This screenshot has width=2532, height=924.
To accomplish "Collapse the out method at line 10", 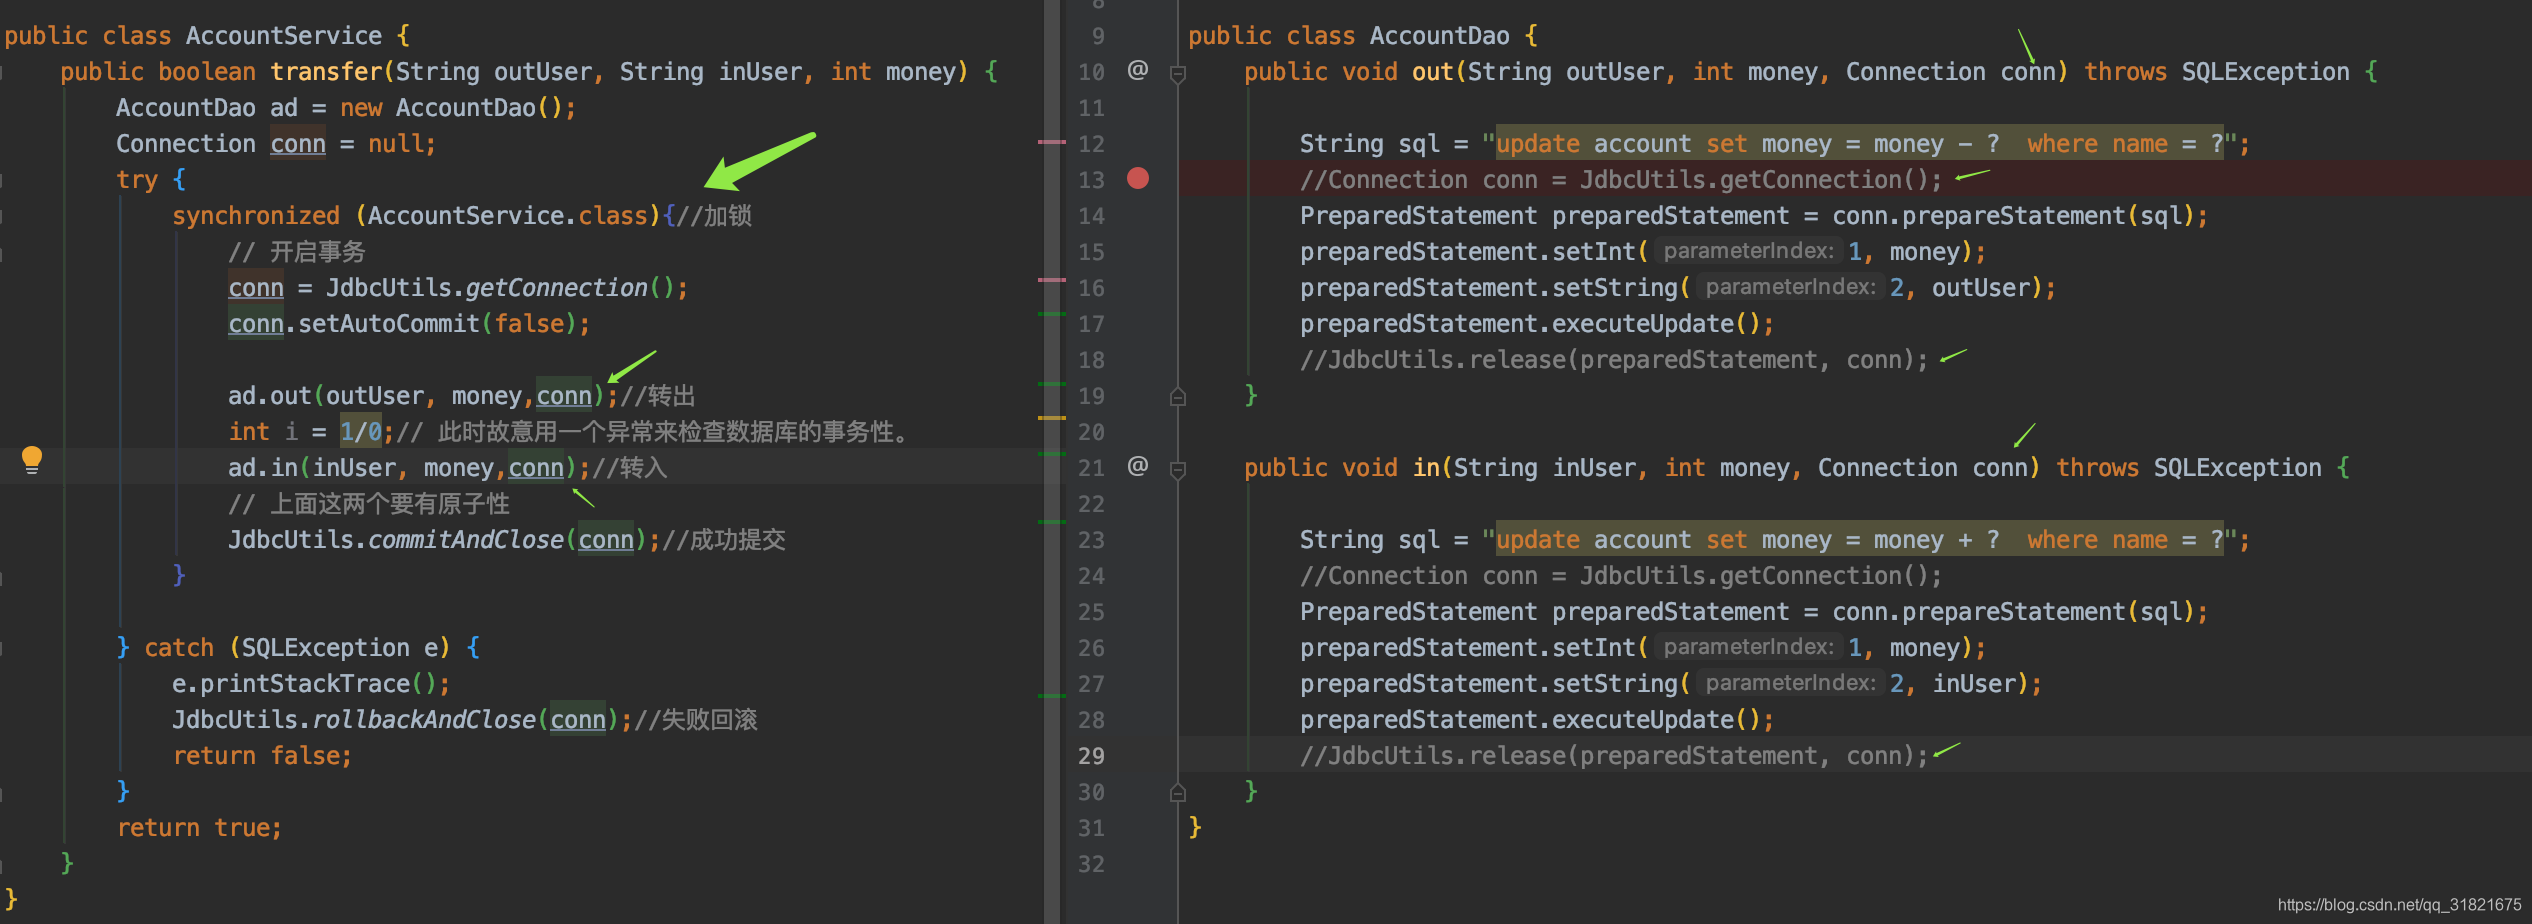I will (x=1178, y=73).
